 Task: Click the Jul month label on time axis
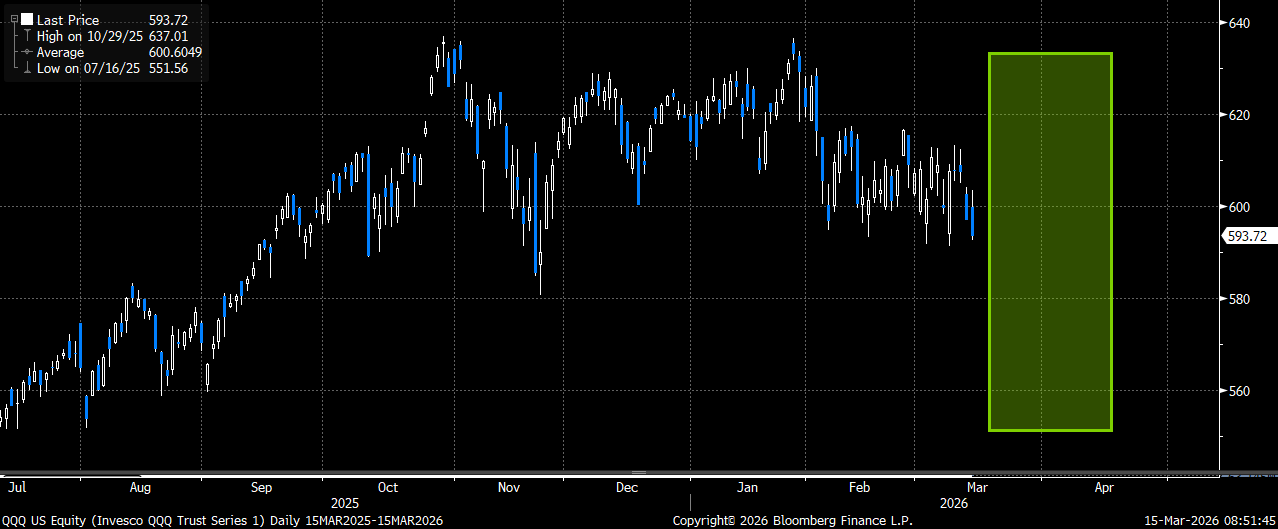coord(16,488)
